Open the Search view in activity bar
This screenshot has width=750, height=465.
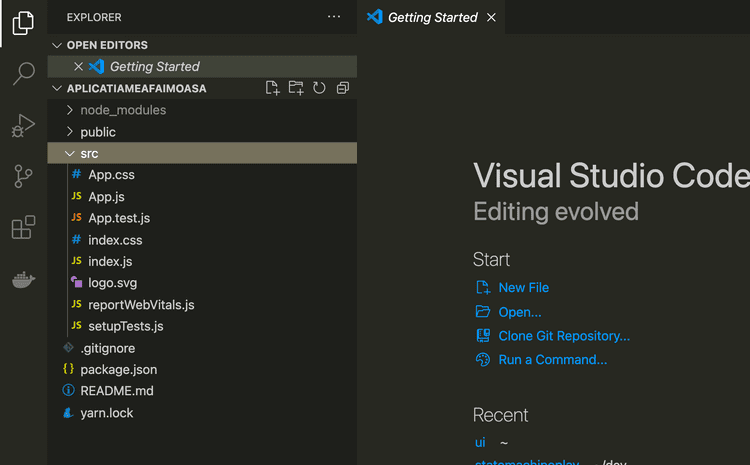point(23,73)
